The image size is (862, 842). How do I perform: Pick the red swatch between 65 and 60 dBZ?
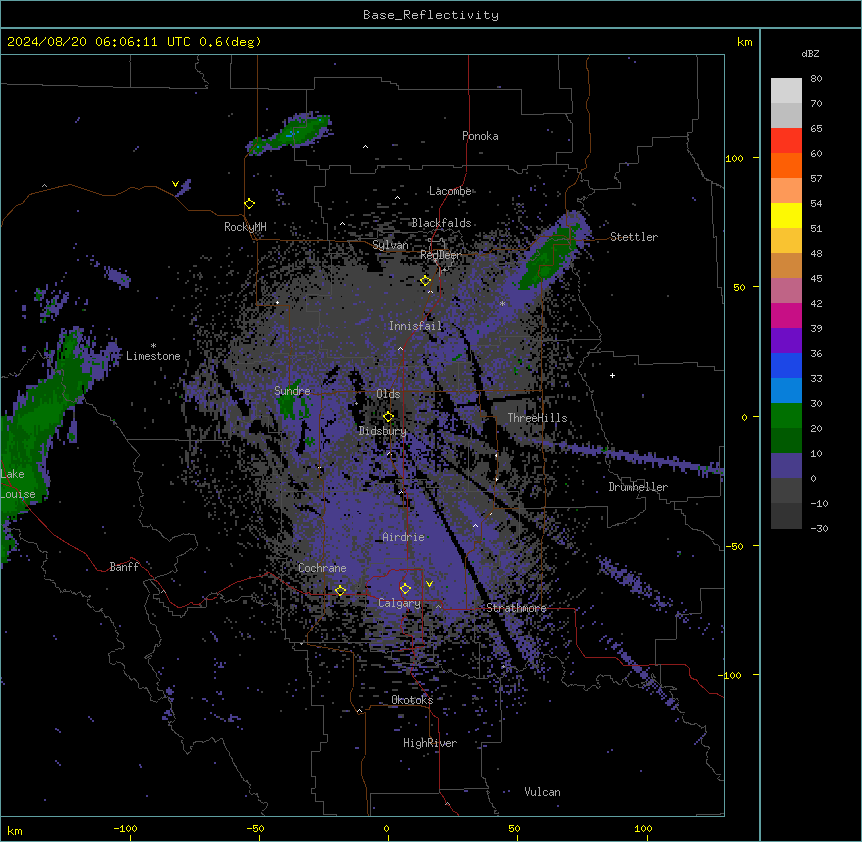point(786,141)
